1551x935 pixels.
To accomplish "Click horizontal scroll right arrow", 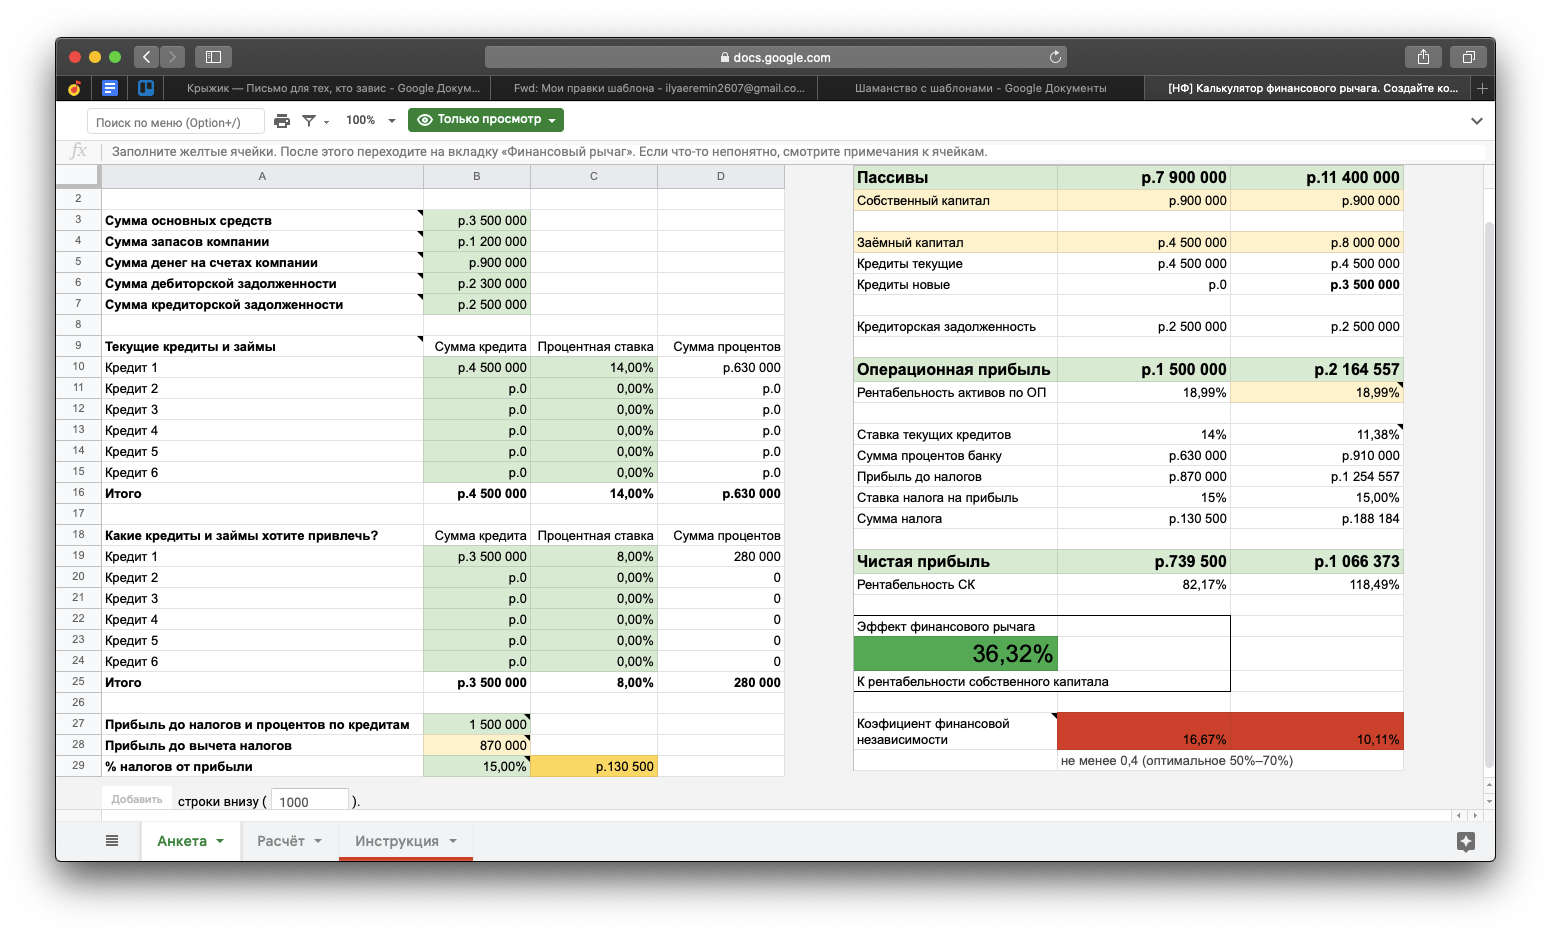I will (1475, 815).
